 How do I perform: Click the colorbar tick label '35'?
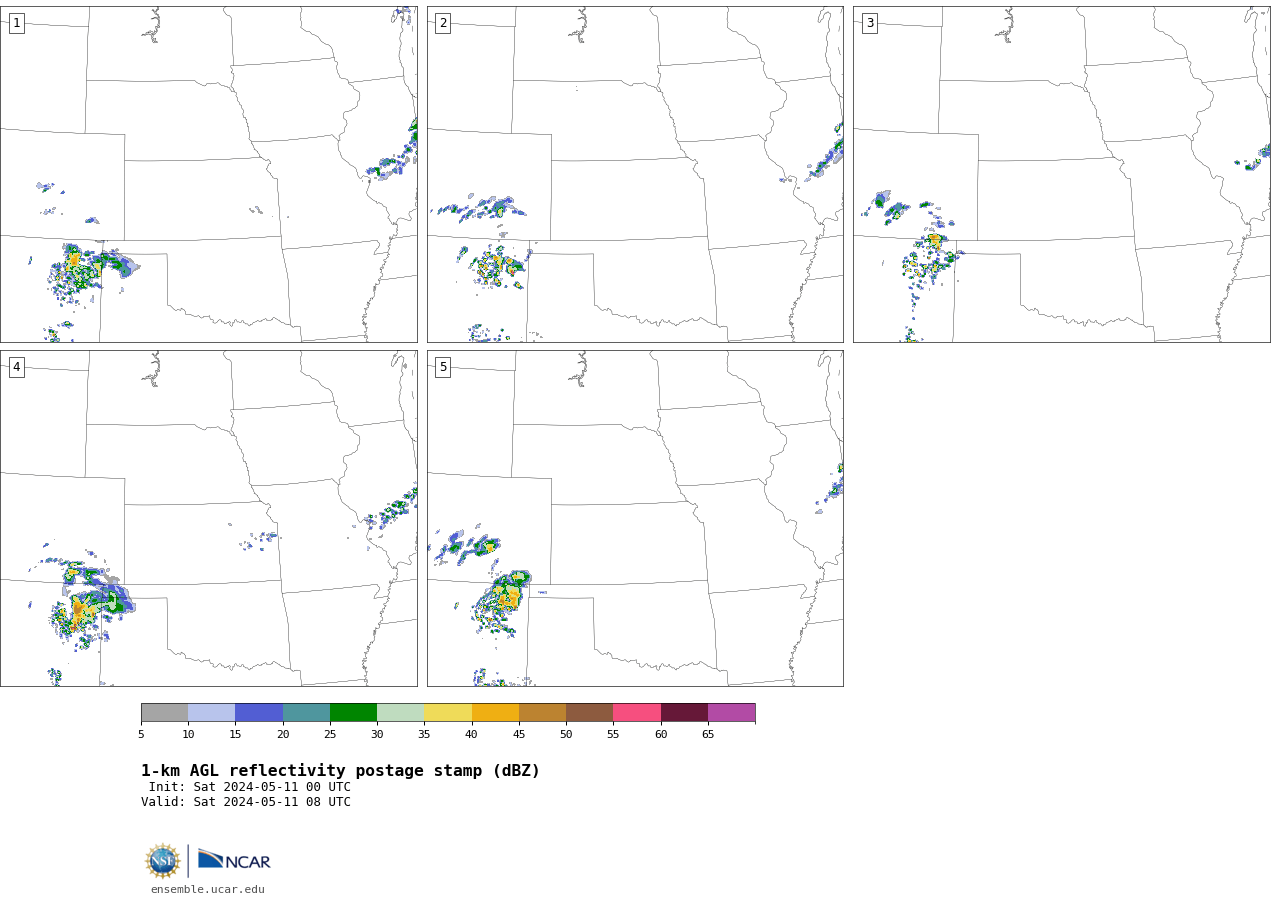424,735
